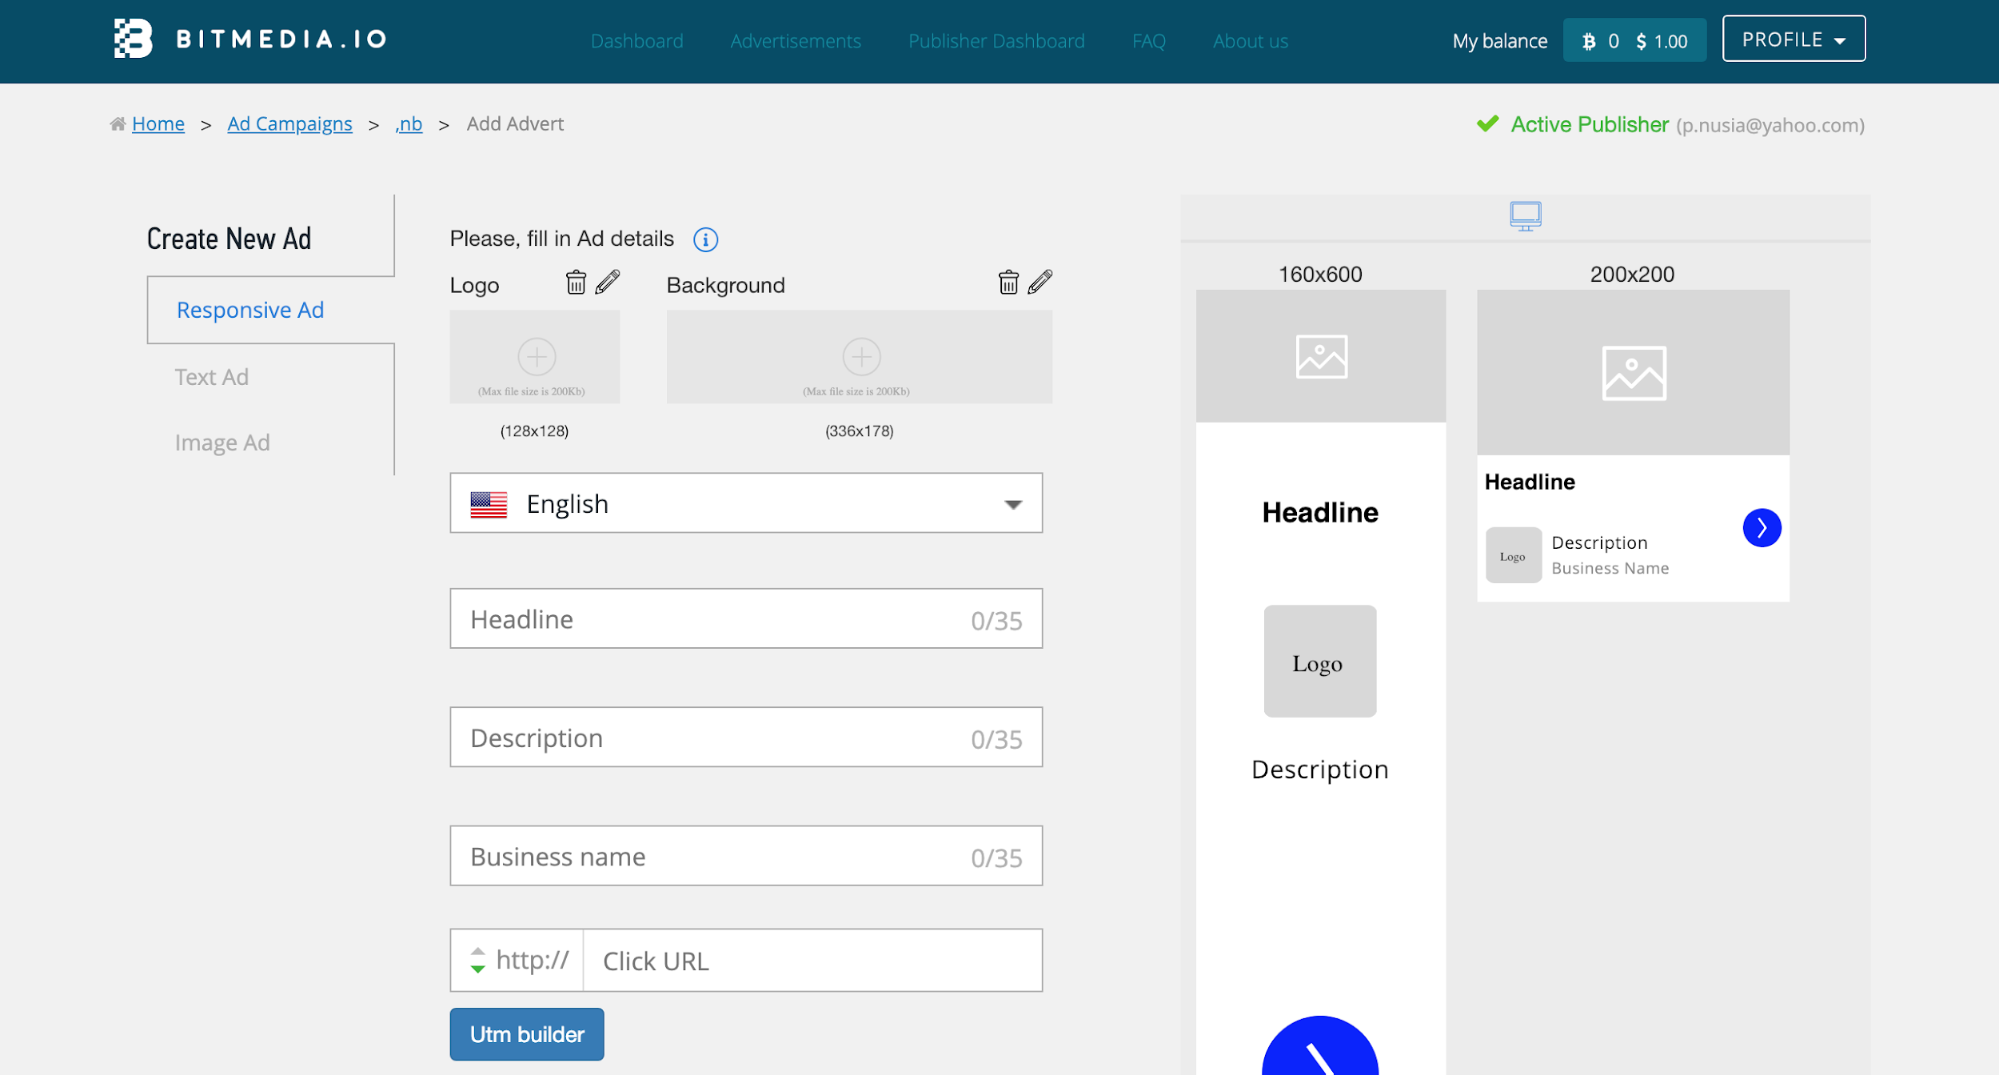Switch to the Image Ad tab
Image resolution: width=1999 pixels, height=1075 pixels.
pos(222,442)
